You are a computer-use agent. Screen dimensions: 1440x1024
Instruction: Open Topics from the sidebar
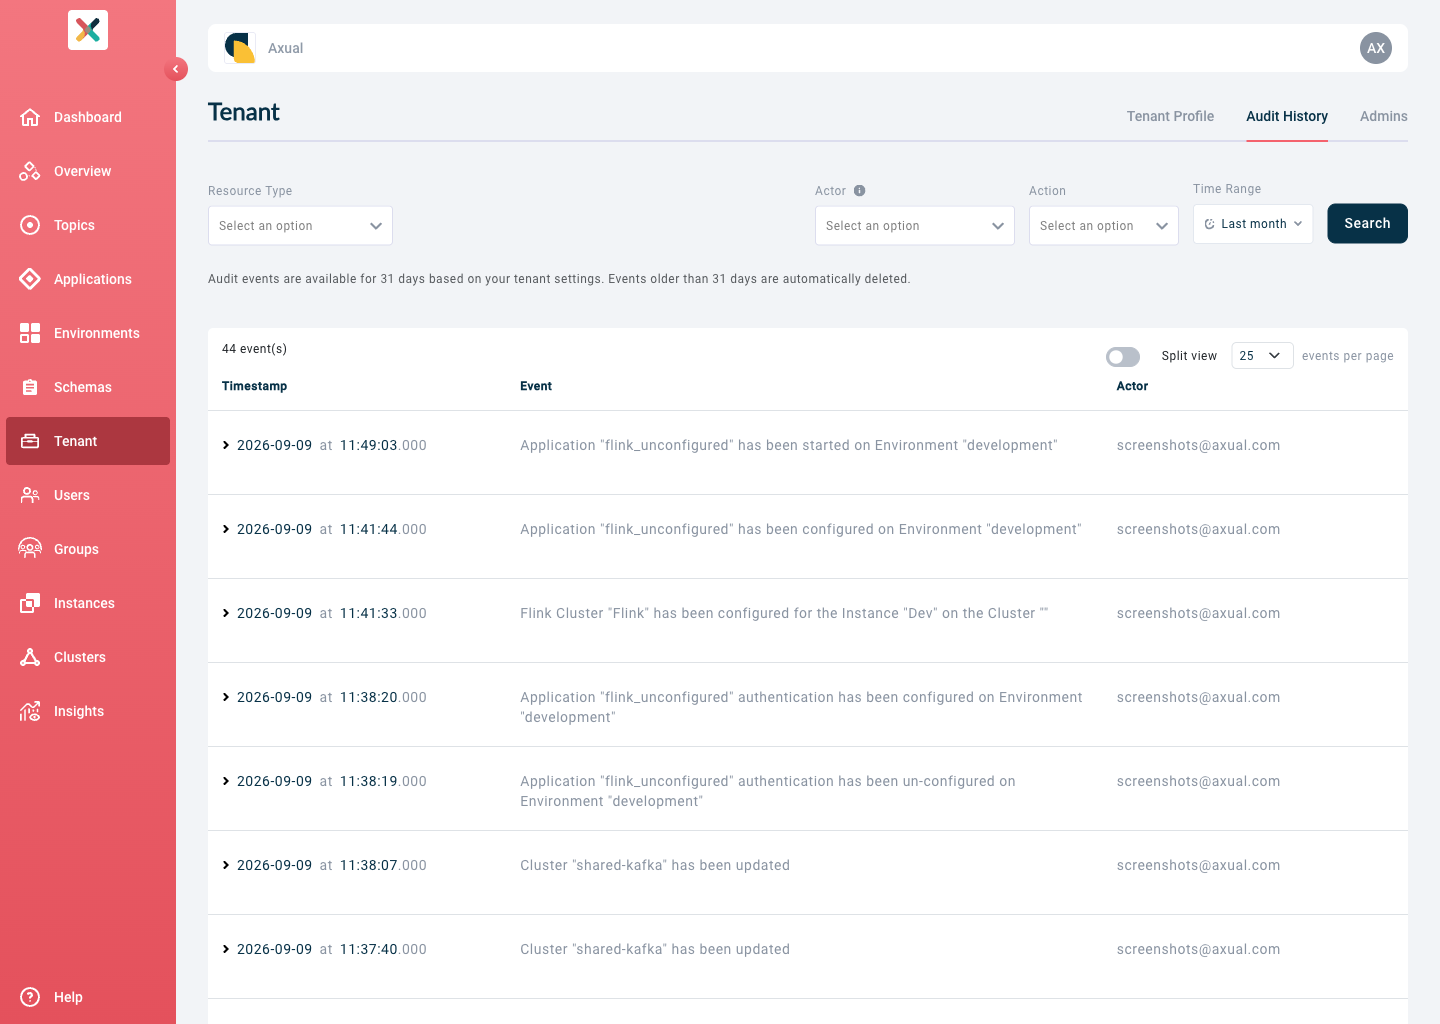pyautogui.click(x=88, y=225)
